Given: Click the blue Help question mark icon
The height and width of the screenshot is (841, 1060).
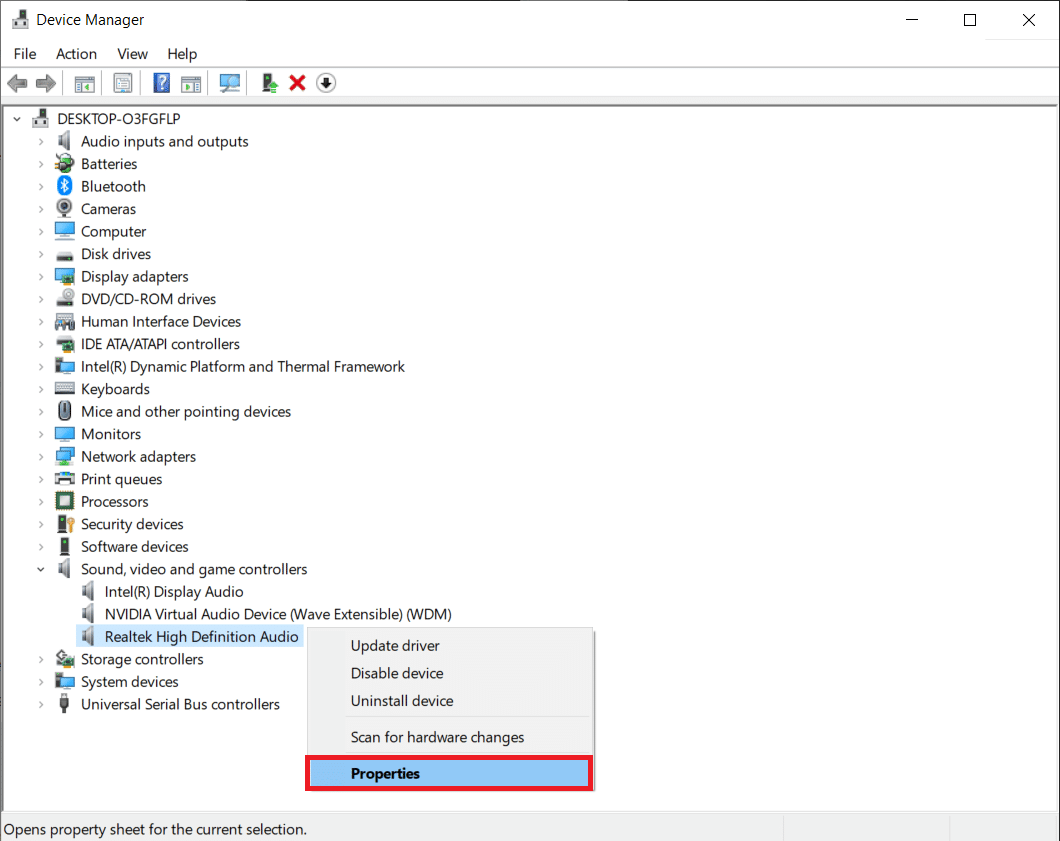Looking at the screenshot, I should [x=162, y=83].
